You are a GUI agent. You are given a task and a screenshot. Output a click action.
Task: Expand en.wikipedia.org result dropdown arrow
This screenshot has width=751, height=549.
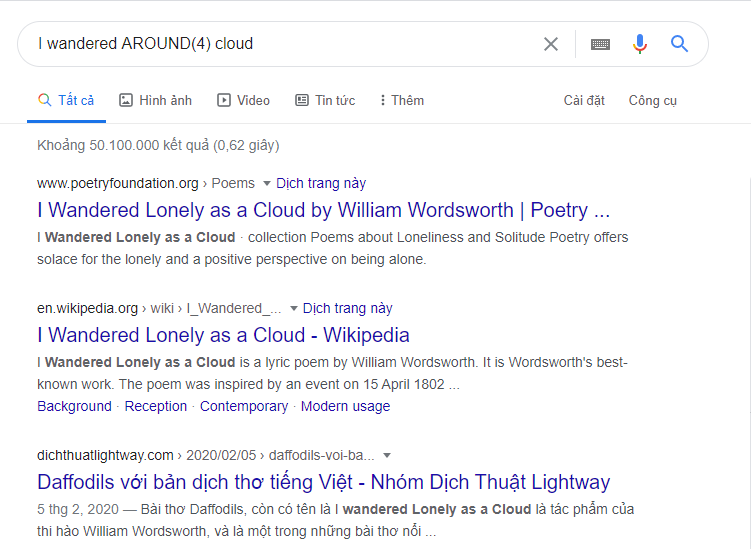coord(294,309)
